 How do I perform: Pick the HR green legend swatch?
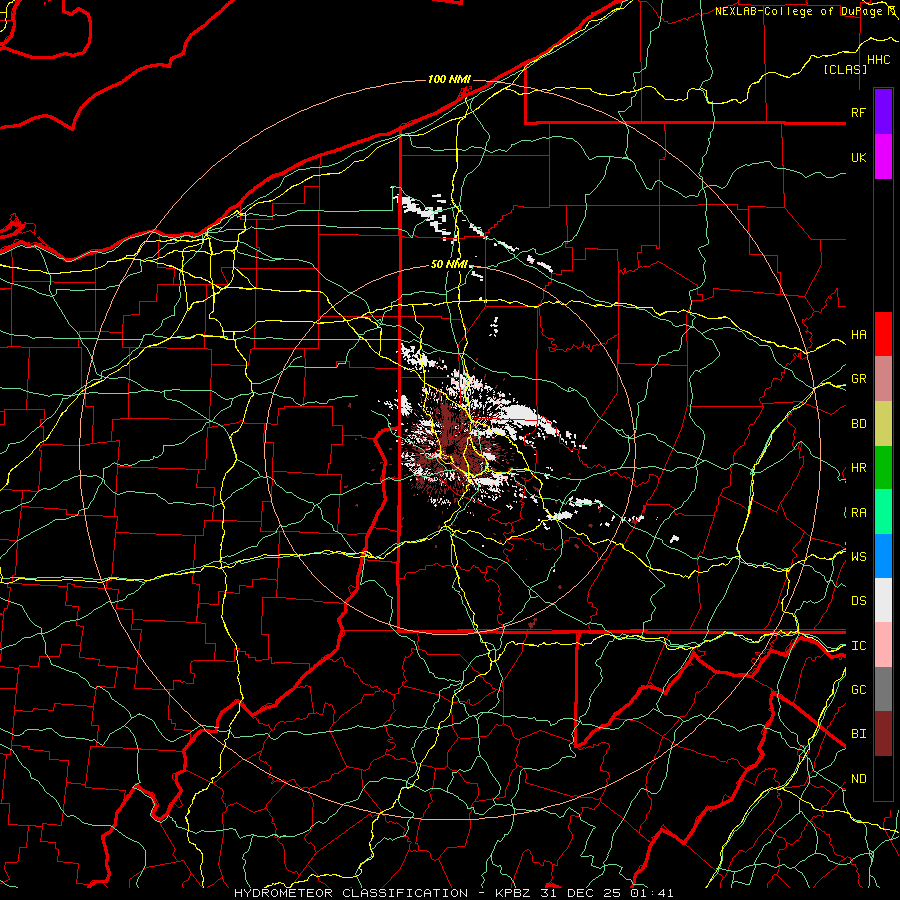point(883,467)
